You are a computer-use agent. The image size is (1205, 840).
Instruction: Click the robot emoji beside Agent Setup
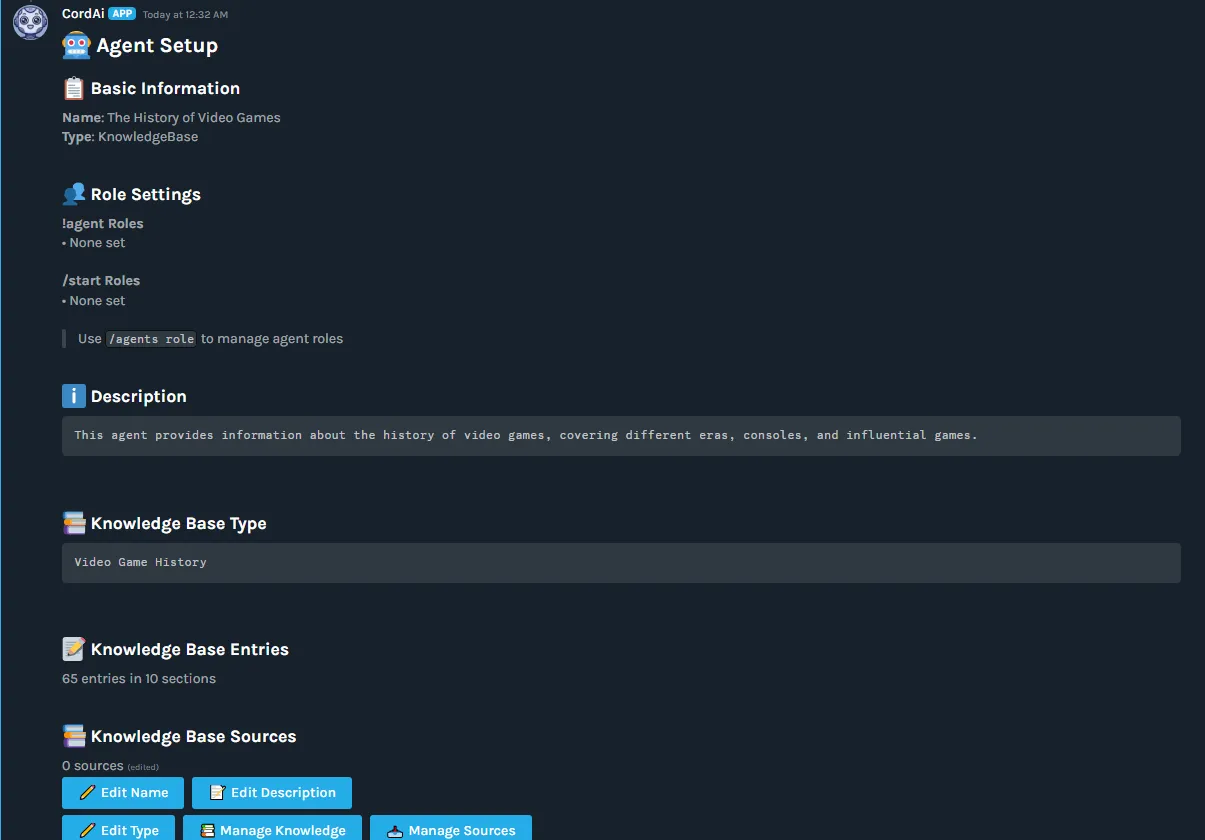point(76,45)
